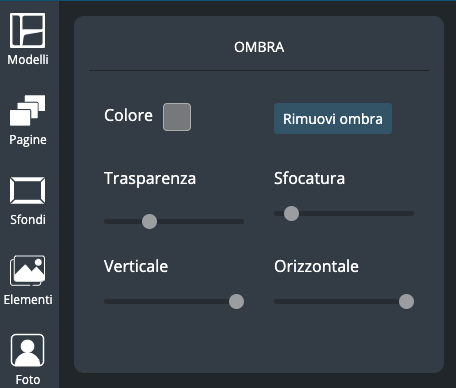Click the Sfocatura slider handle
Screen dimensions: 456x388
point(291,213)
